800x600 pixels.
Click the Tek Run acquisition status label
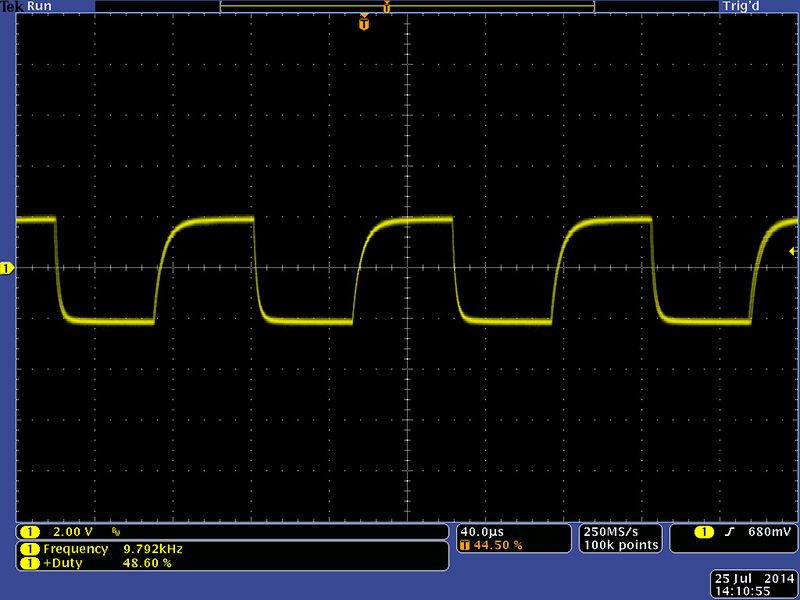click(26, 6)
